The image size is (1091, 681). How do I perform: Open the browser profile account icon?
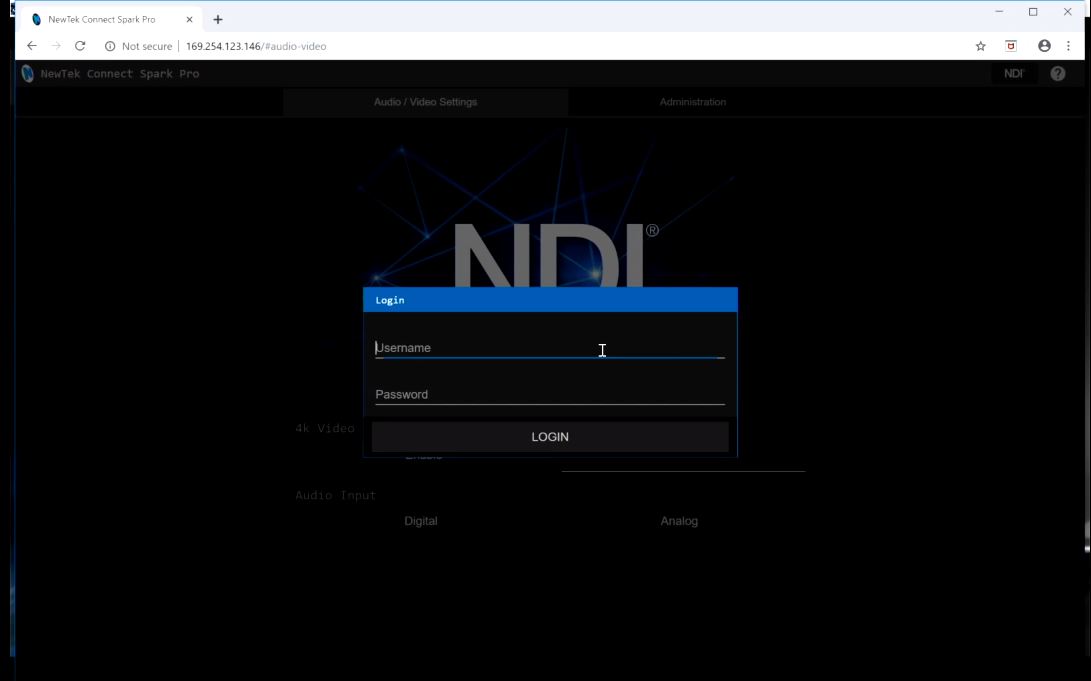coord(1044,46)
